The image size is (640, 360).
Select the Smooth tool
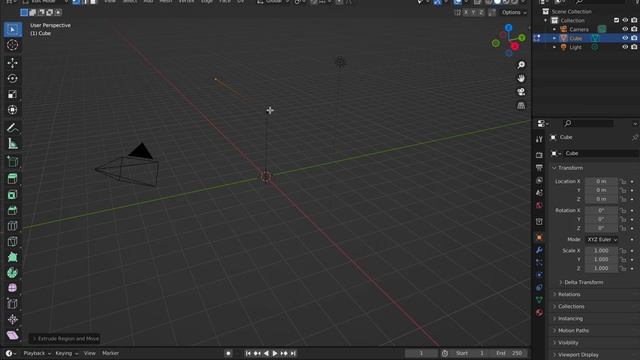[13, 288]
